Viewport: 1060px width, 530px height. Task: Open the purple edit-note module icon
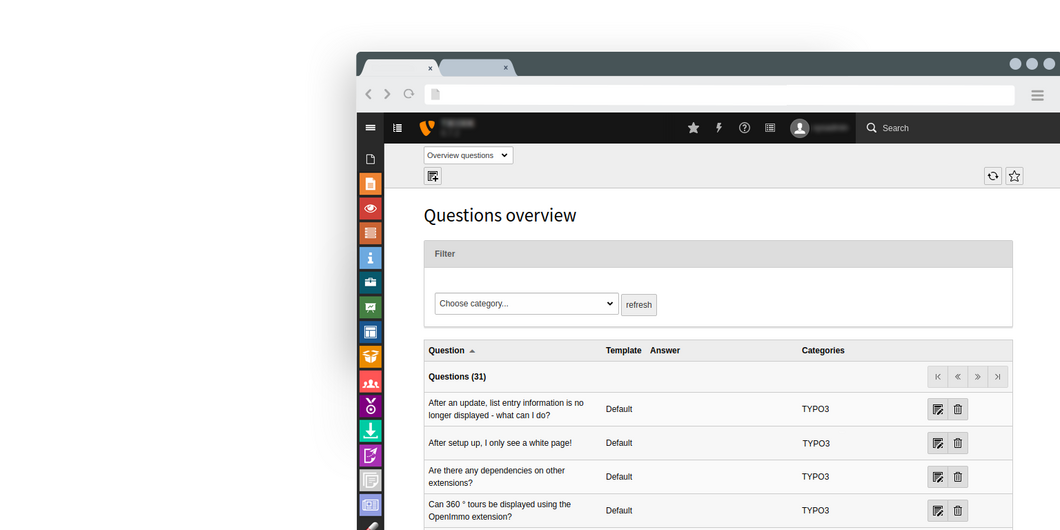pos(370,455)
